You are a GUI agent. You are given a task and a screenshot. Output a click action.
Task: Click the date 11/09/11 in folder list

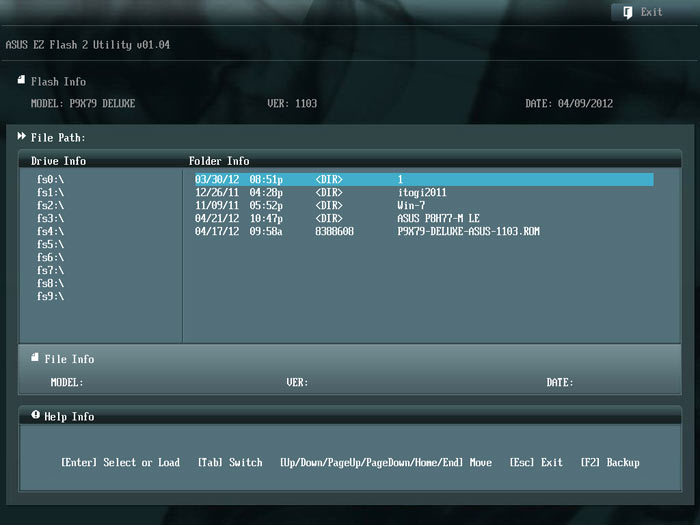[217, 205]
